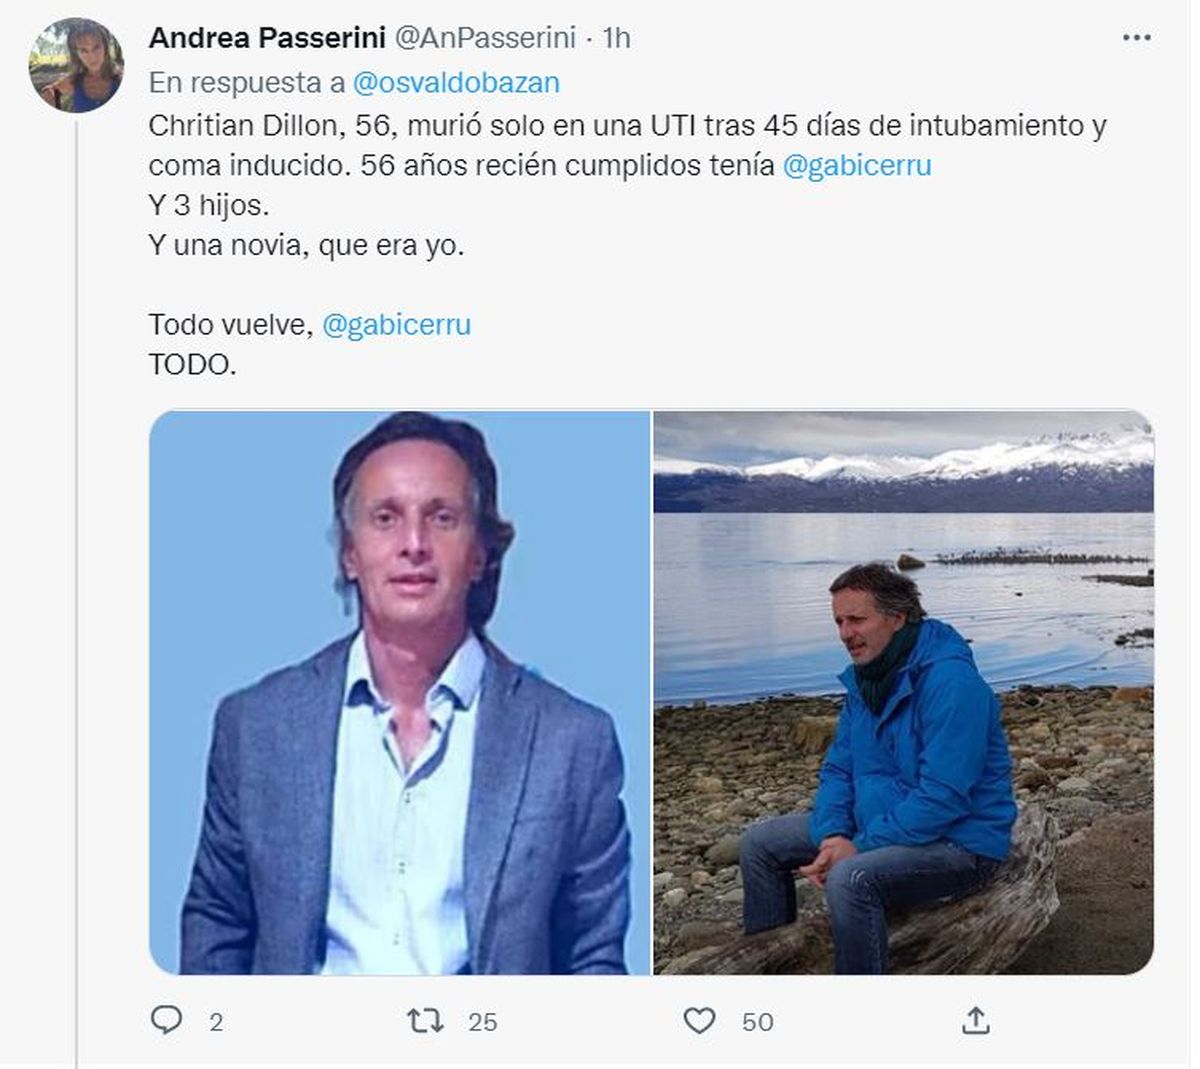Visit the @osvaldobazan mention in the reply line
This screenshot has height=1069, width=1200.
pos(456,82)
